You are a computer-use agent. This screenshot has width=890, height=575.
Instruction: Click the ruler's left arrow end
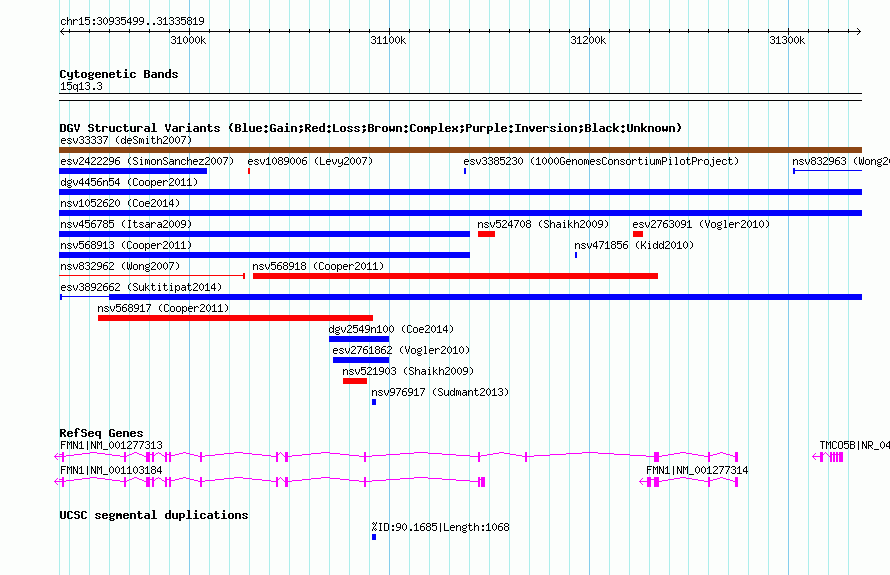(x=62, y=31)
